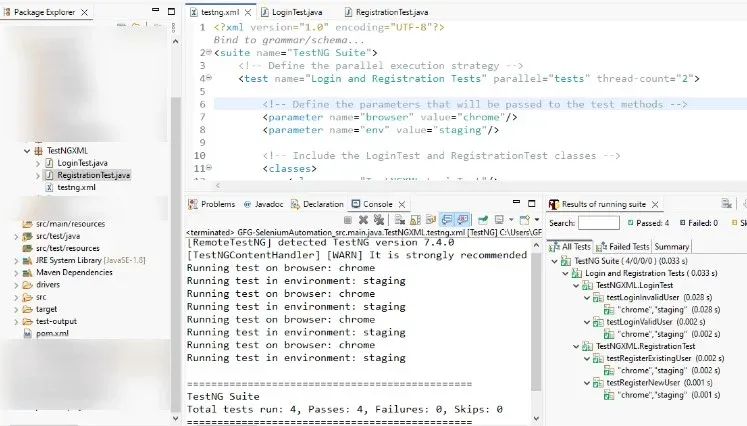Show the Failed Tests tab
The image size is (747, 426).
tap(622, 247)
